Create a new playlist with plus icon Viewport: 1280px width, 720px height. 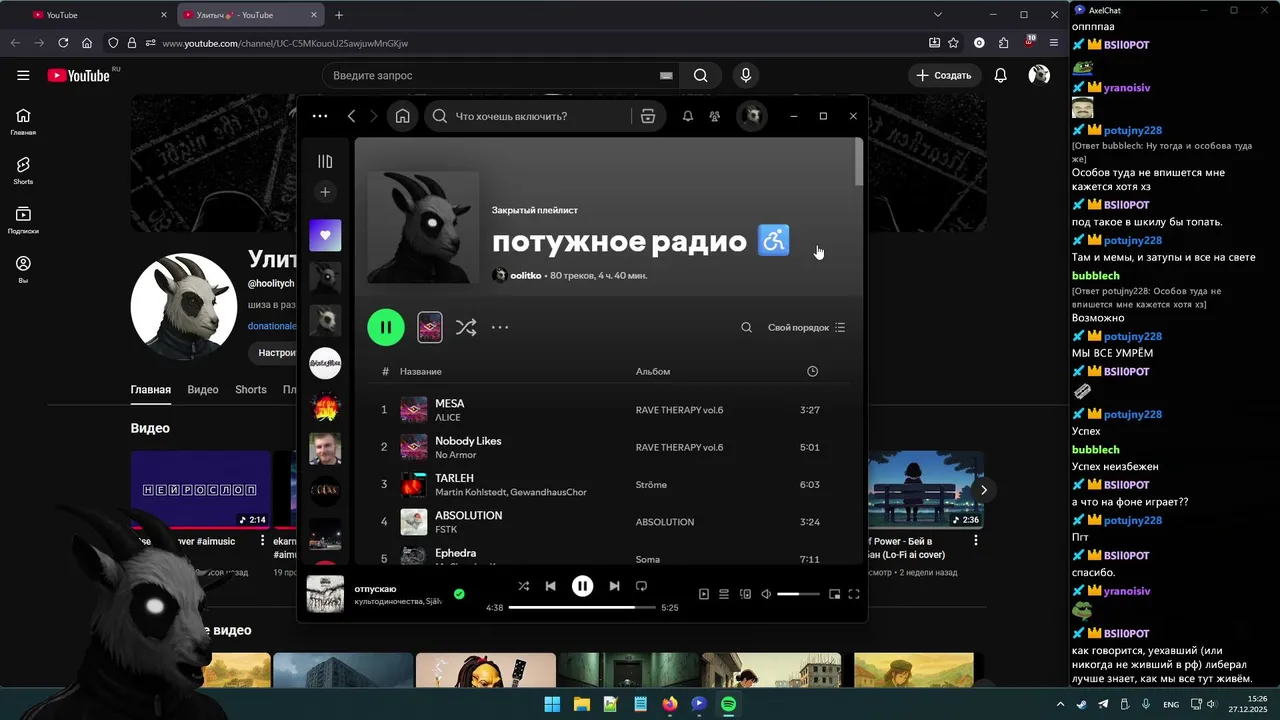tap(325, 192)
